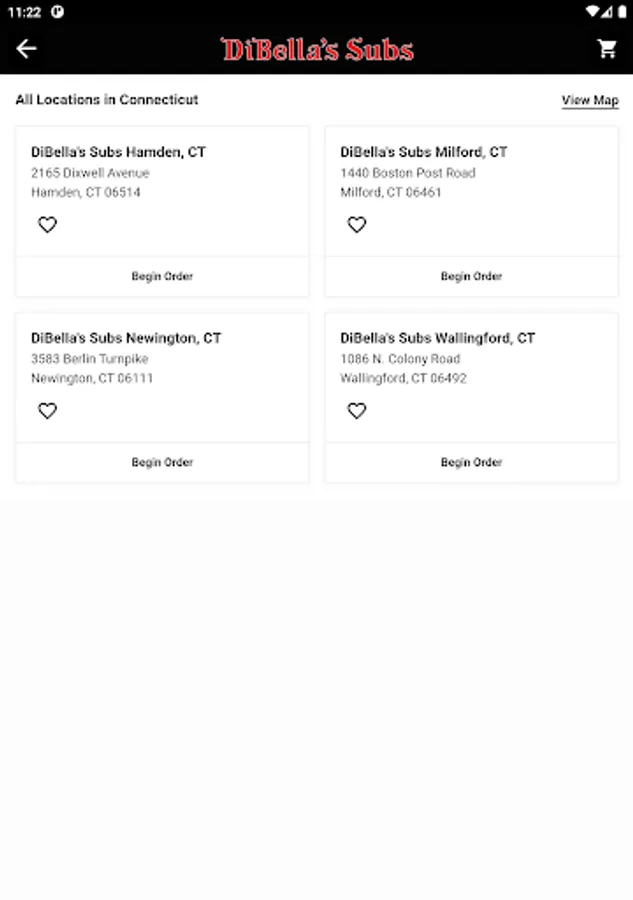Select DiBella's Subs Milford, CT title

tap(423, 152)
